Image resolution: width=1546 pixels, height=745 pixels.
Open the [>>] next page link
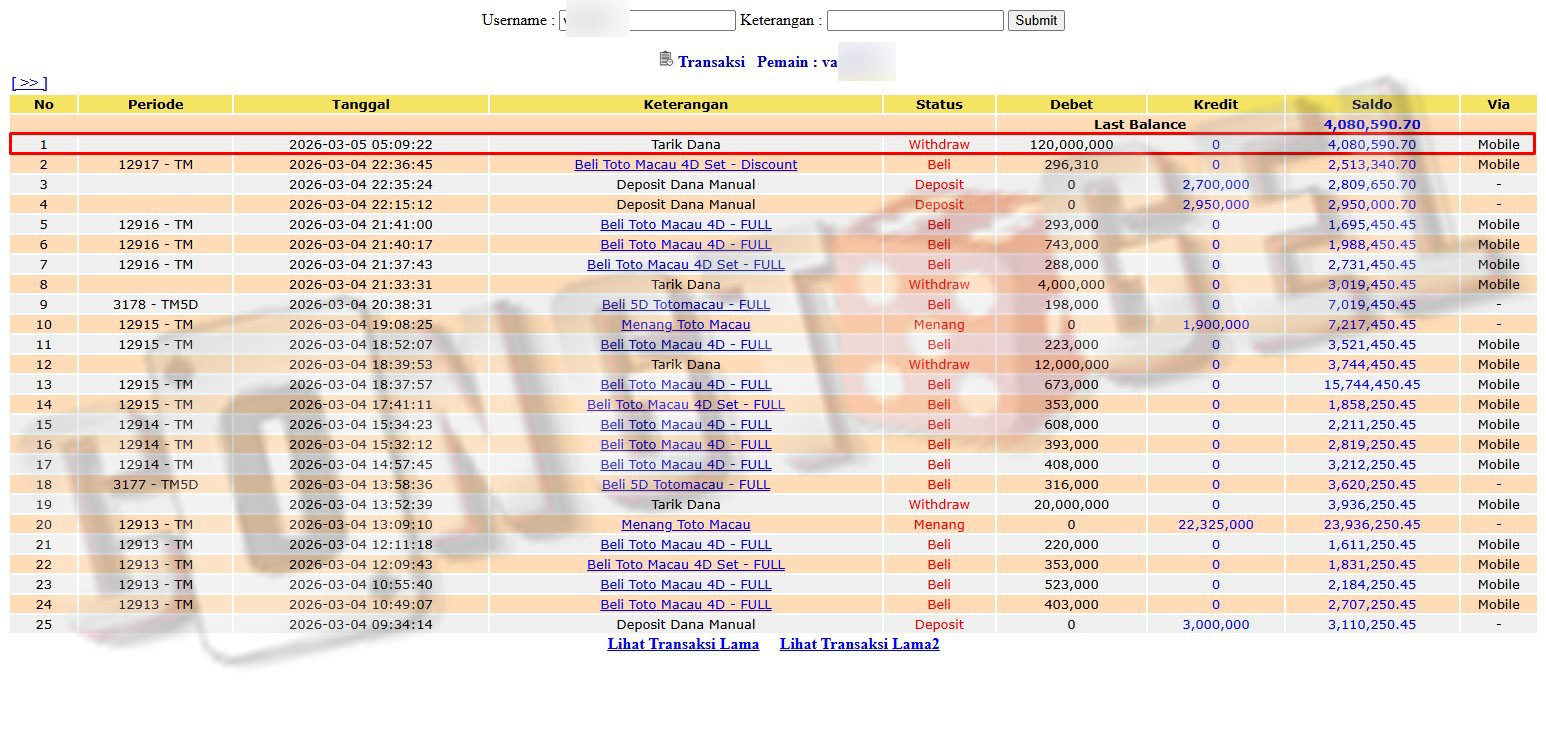pos(29,83)
